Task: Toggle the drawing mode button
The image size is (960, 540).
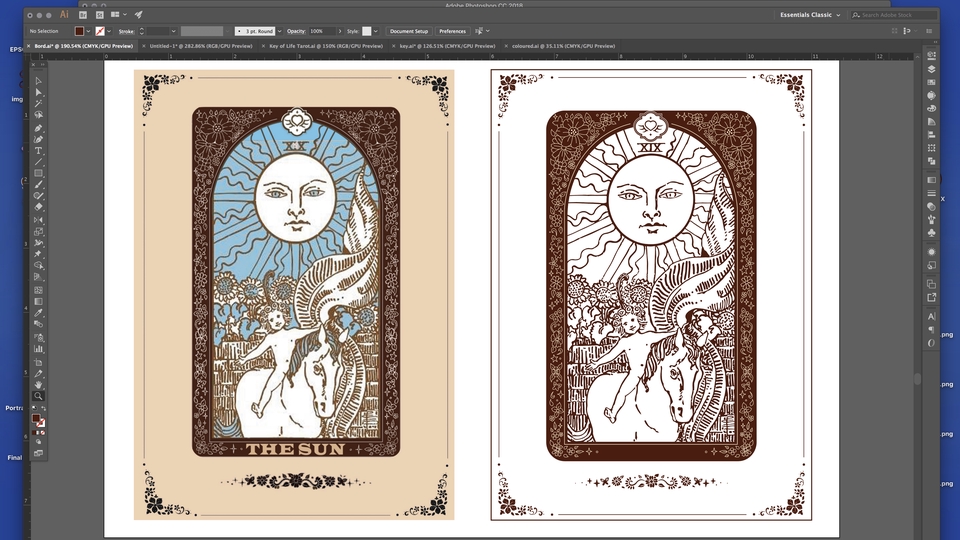Action: 38,442
